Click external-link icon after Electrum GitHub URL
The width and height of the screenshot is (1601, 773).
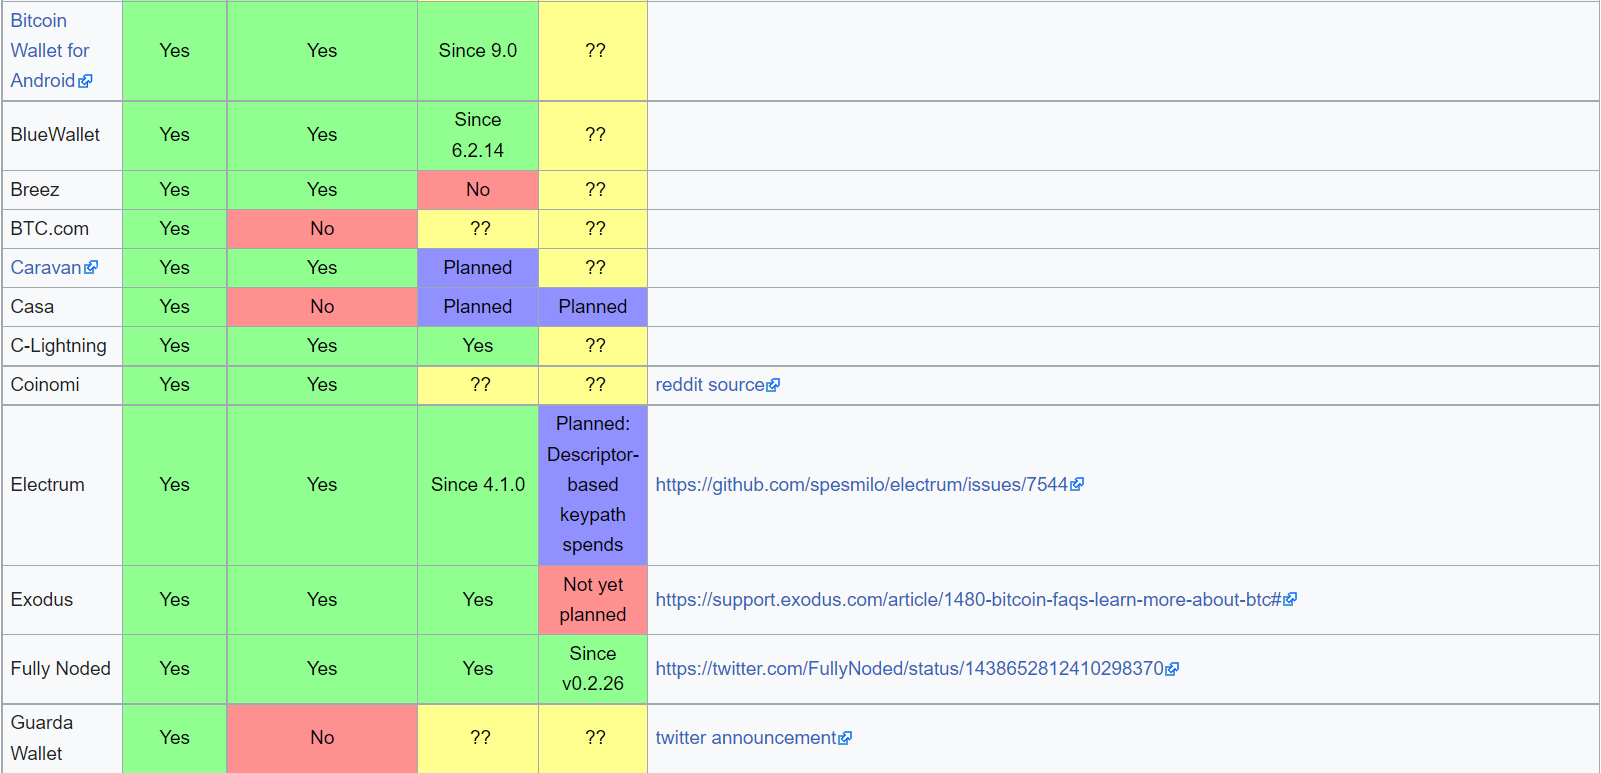[x=1077, y=484]
